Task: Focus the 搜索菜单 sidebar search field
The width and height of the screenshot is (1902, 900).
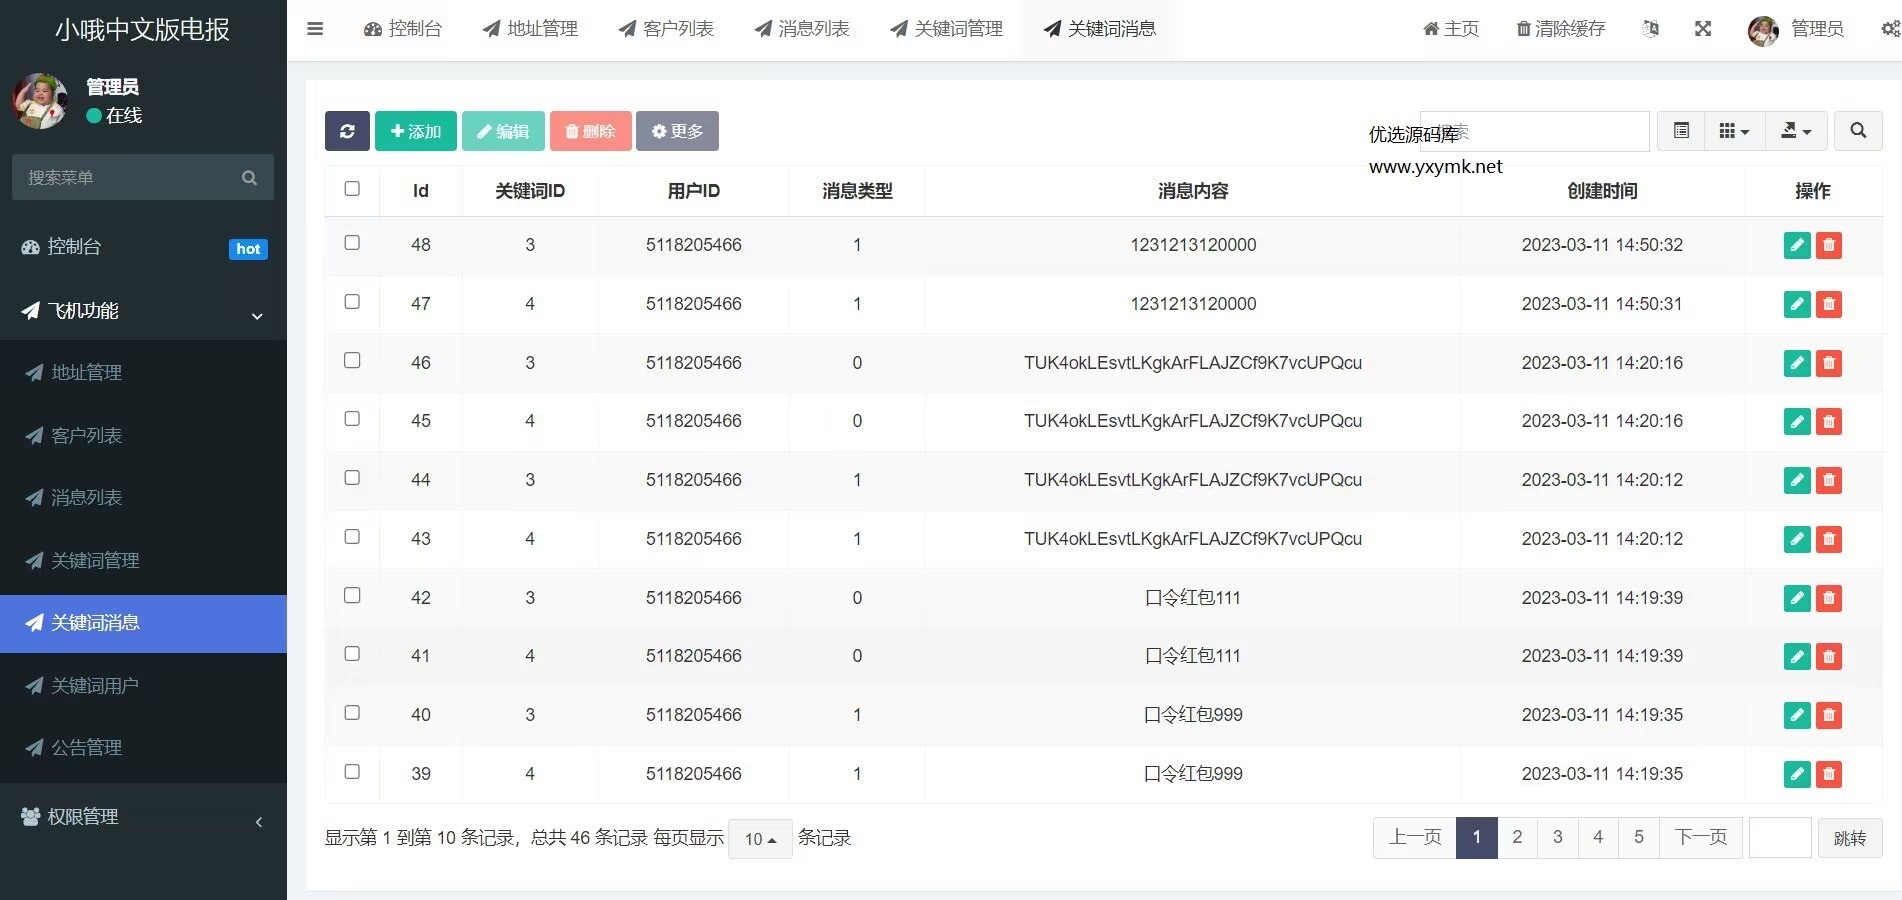Action: click(130, 177)
